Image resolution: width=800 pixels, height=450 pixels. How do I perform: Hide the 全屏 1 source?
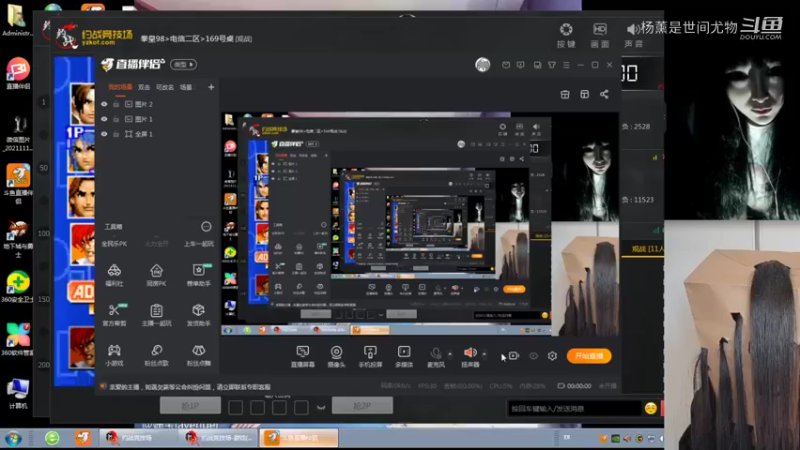point(104,134)
